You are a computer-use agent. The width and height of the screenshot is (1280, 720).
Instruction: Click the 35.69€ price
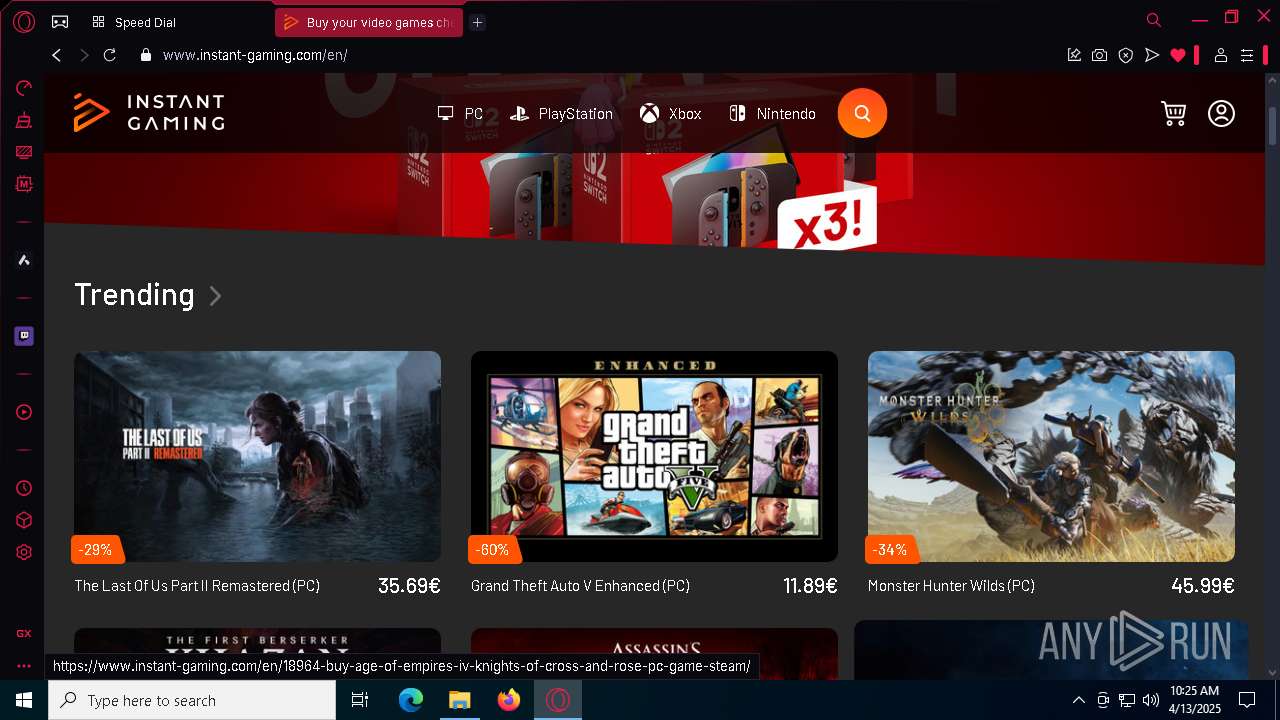click(x=409, y=586)
